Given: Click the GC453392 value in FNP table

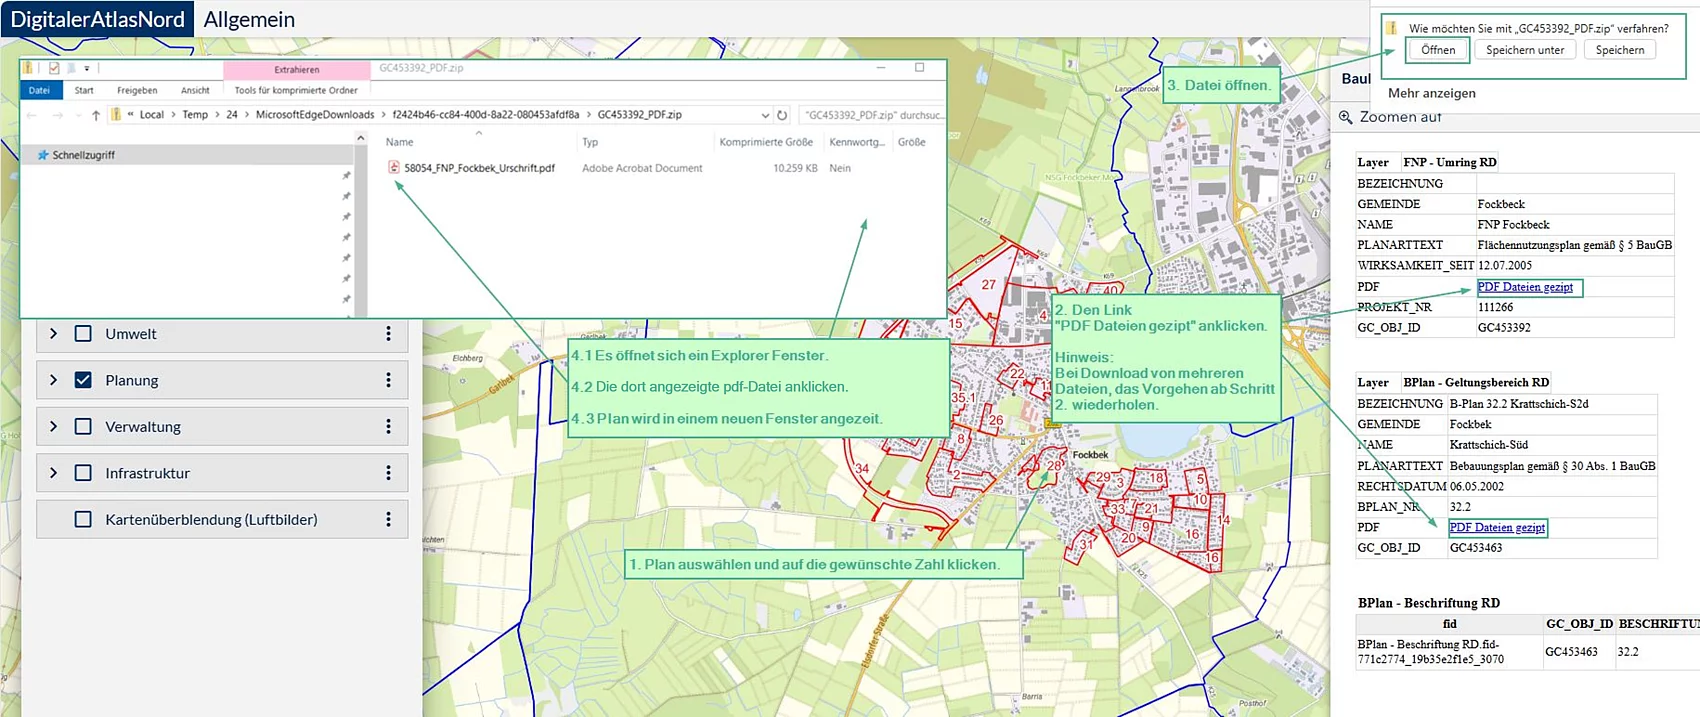Looking at the screenshot, I should (x=1504, y=328).
